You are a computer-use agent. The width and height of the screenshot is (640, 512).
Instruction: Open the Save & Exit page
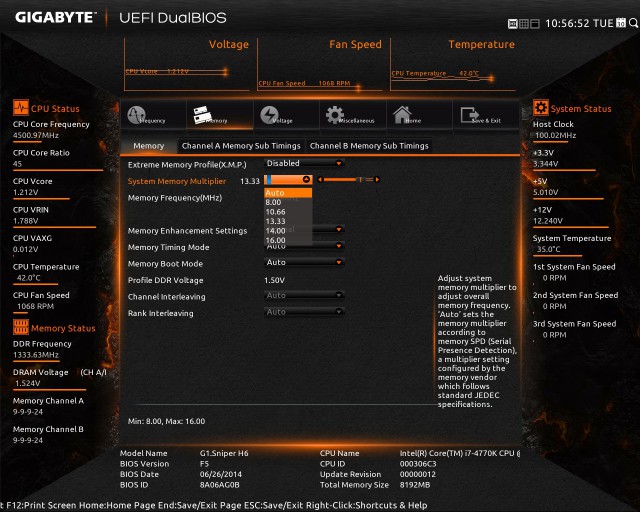(x=486, y=115)
